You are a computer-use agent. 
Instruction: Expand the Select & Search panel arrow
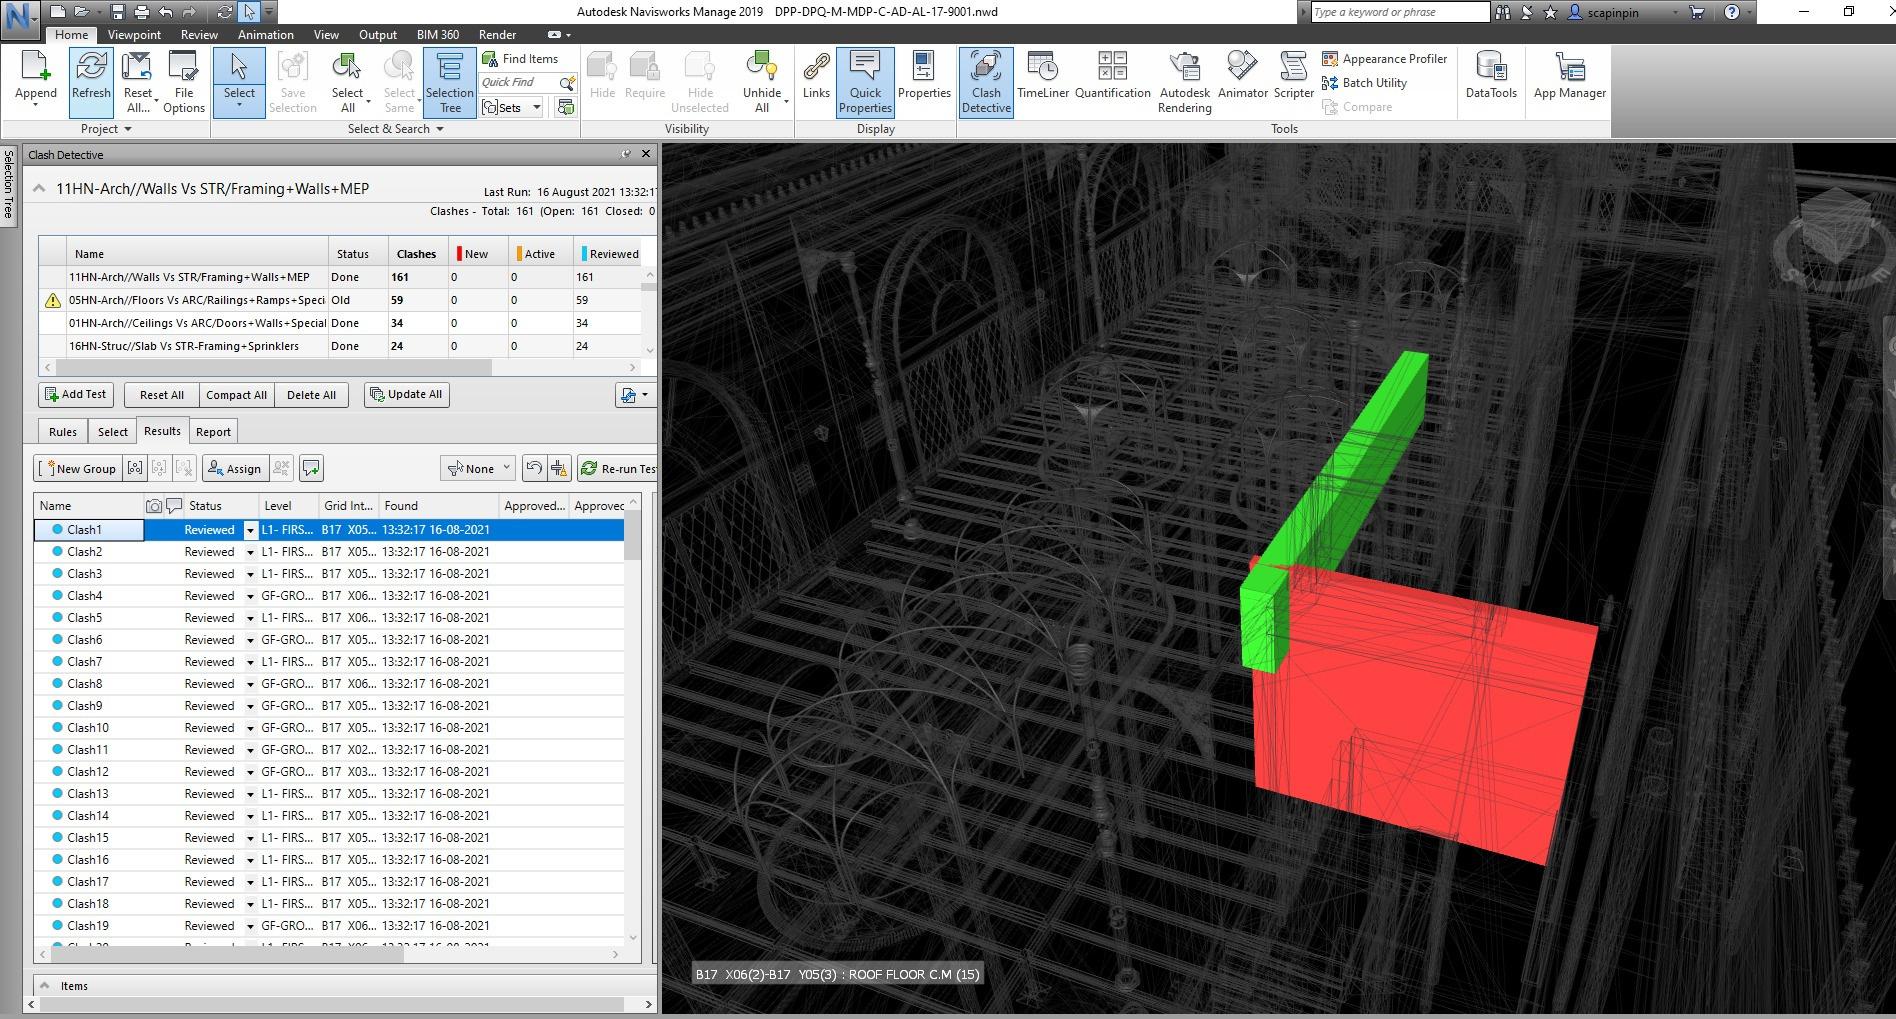(440, 129)
